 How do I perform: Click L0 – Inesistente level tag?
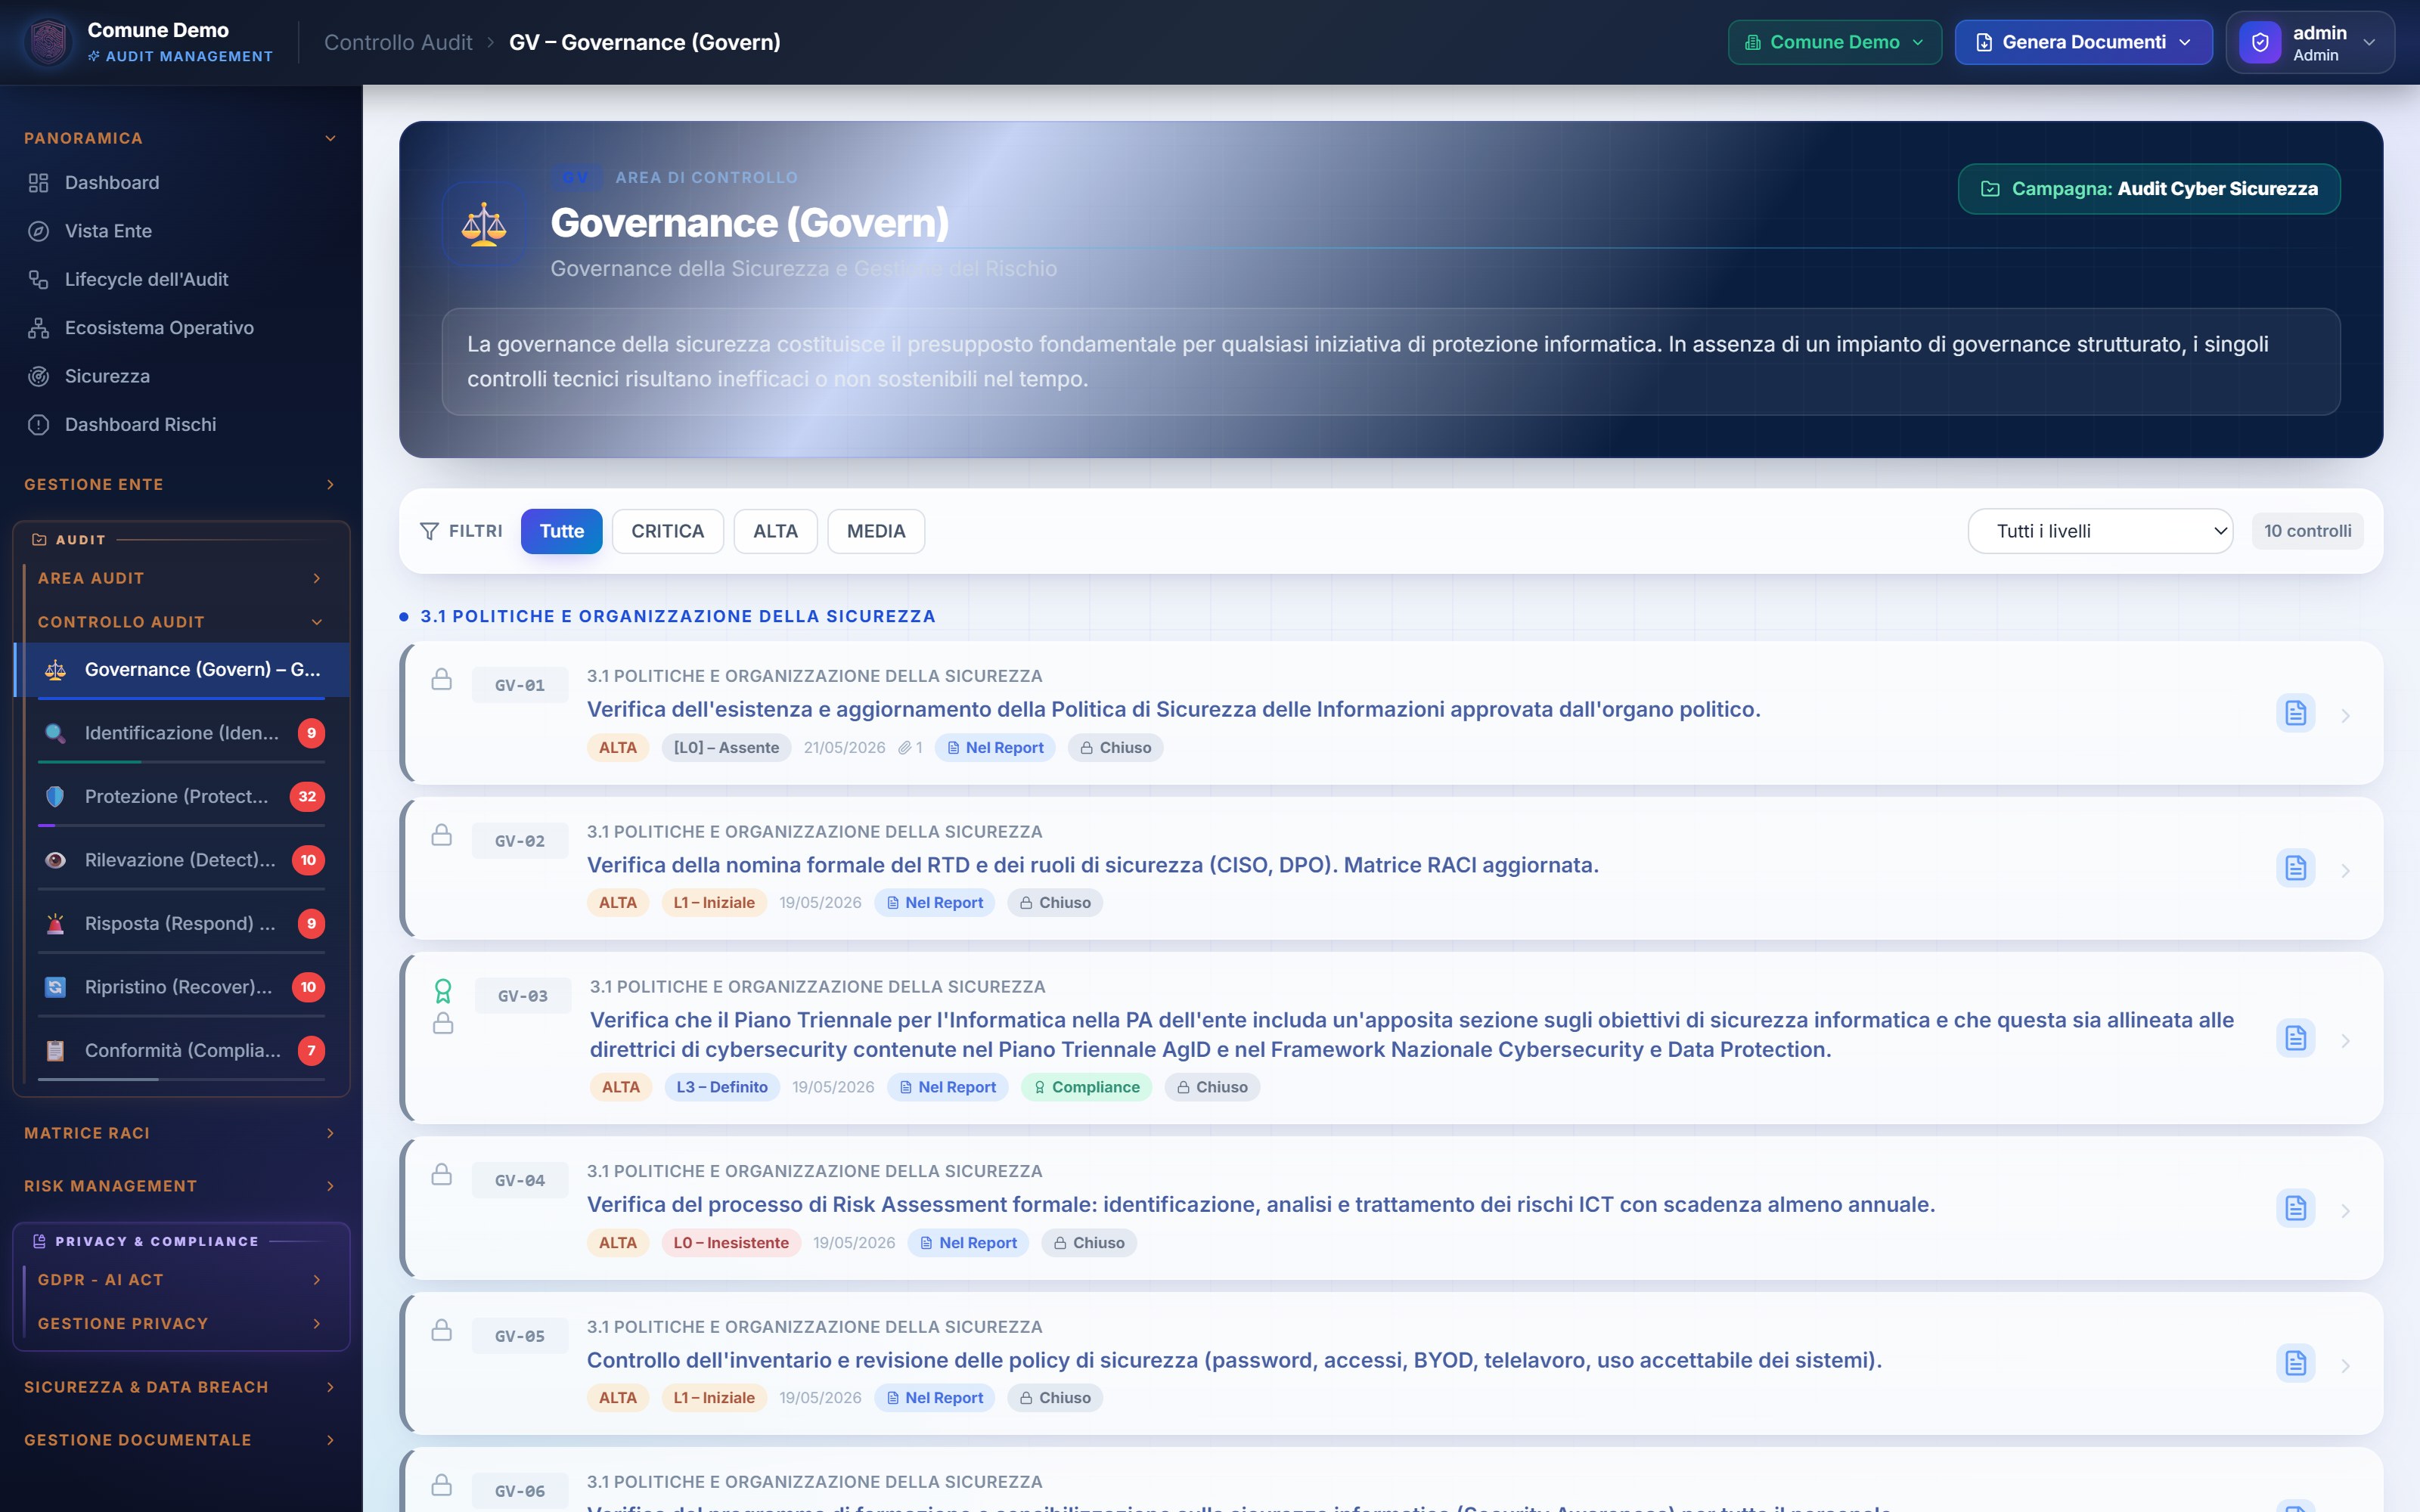(731, 1243)
